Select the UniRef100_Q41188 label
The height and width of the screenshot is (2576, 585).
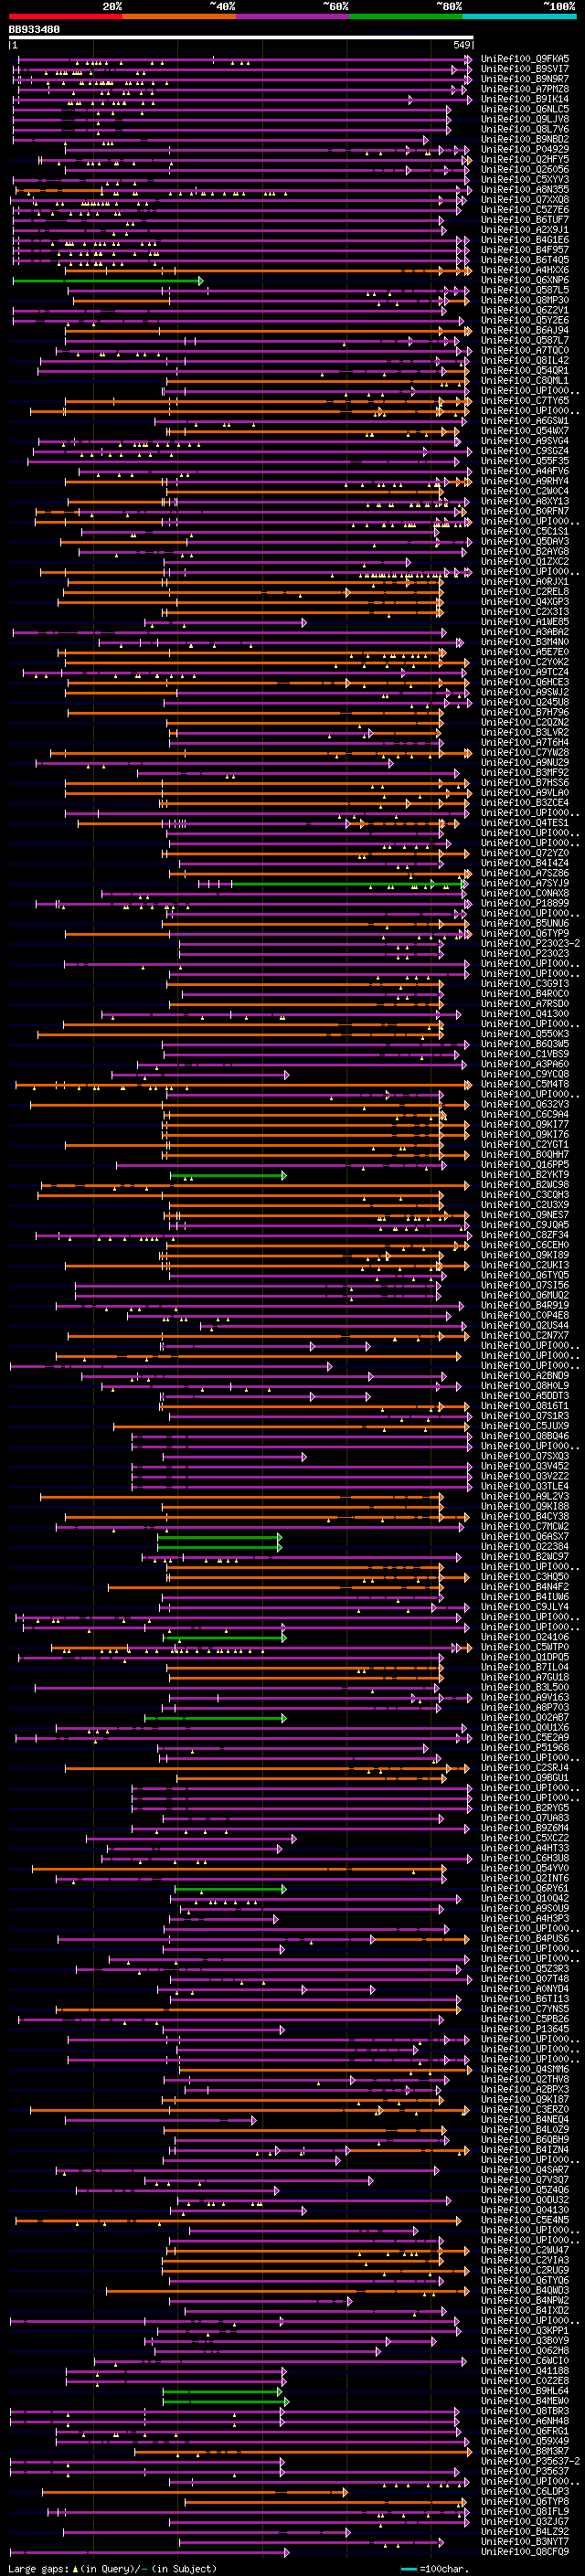pyautogui.click(x=525, y=2370)
